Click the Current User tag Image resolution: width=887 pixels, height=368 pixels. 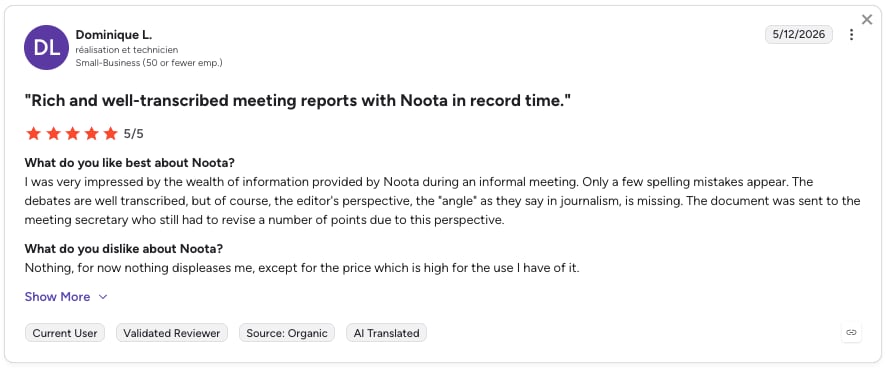(x=65, y=333)
